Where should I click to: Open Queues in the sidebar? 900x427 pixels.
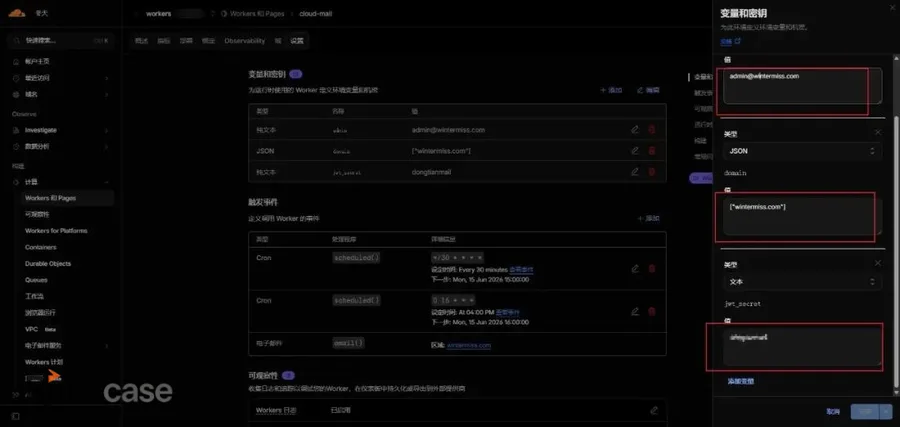(x=36, y=280)
